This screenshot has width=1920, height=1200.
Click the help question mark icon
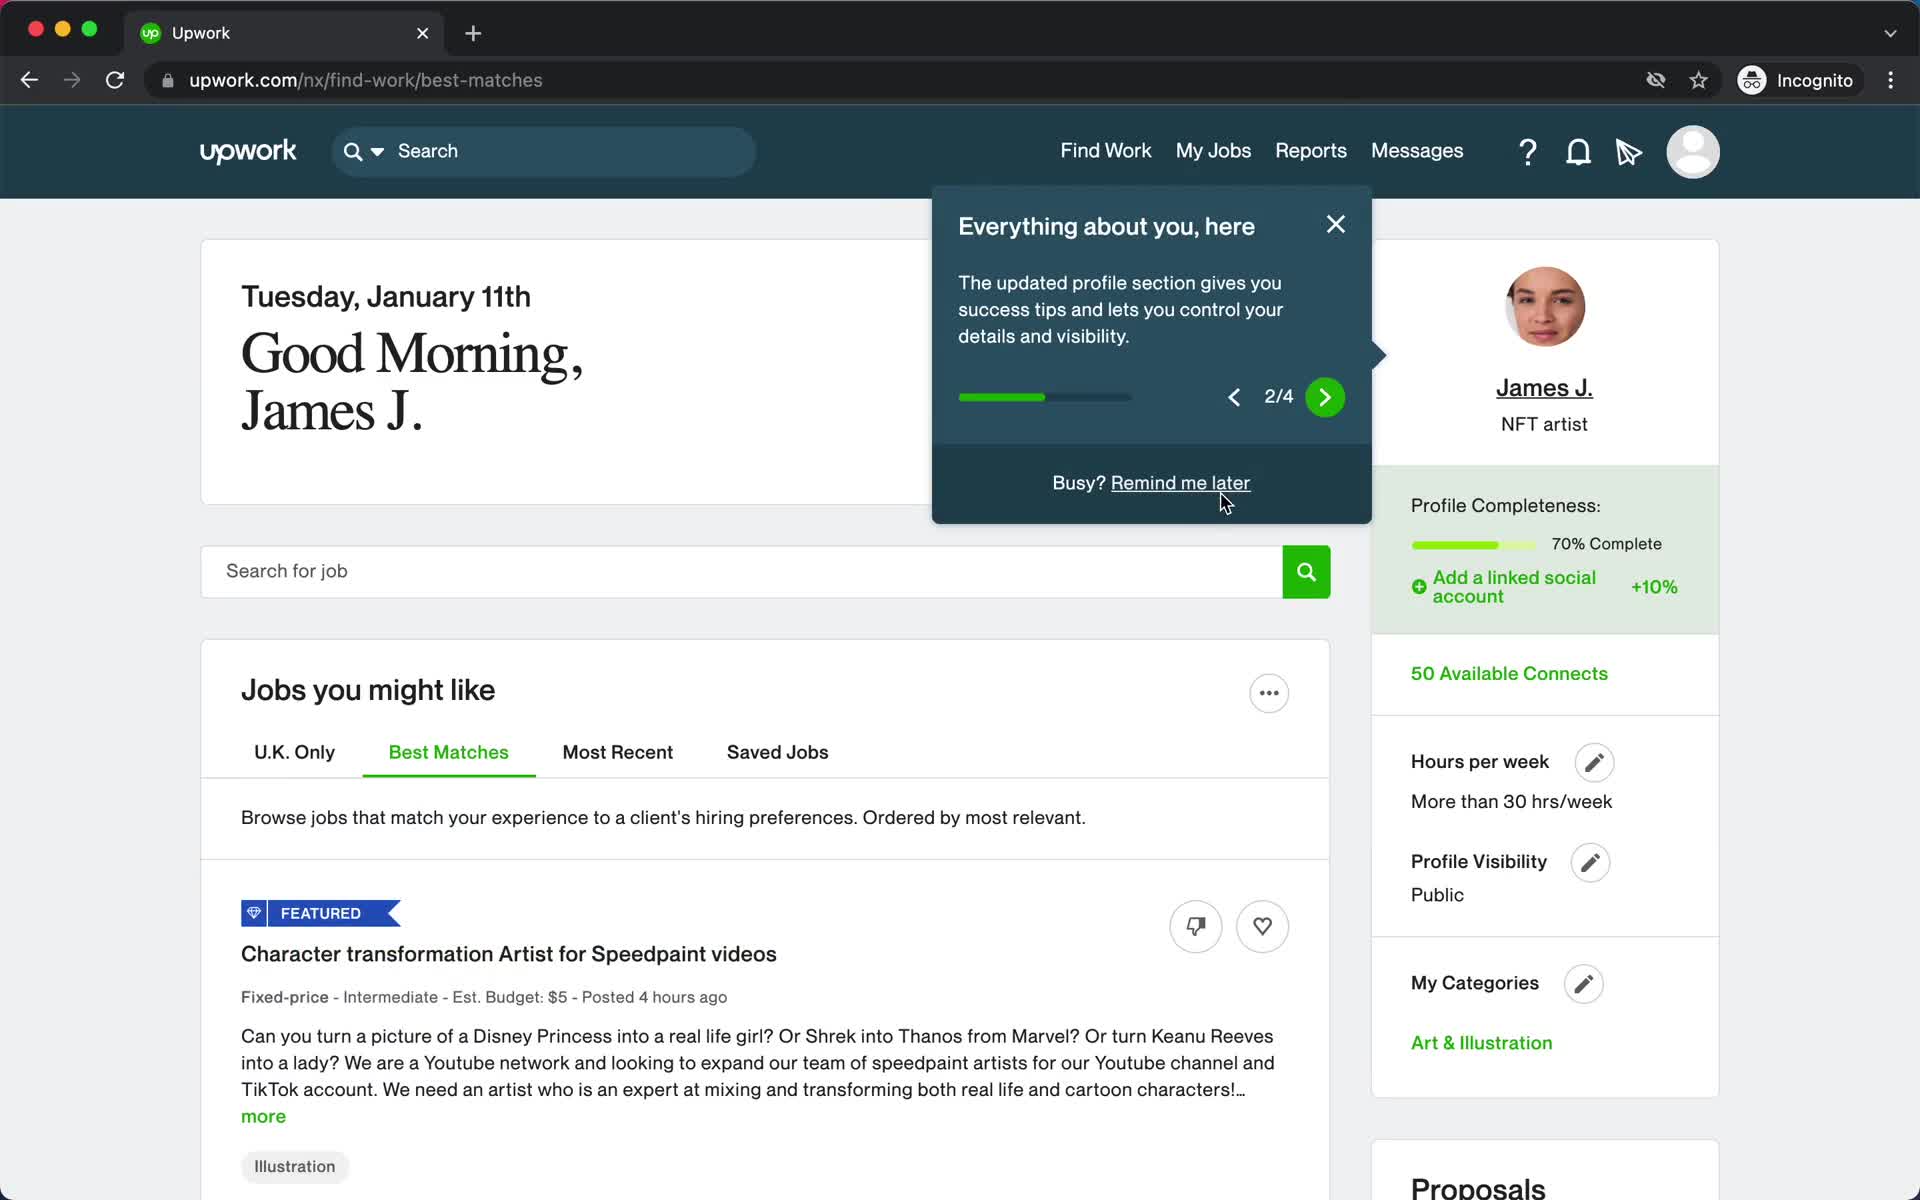(1527, 152)
